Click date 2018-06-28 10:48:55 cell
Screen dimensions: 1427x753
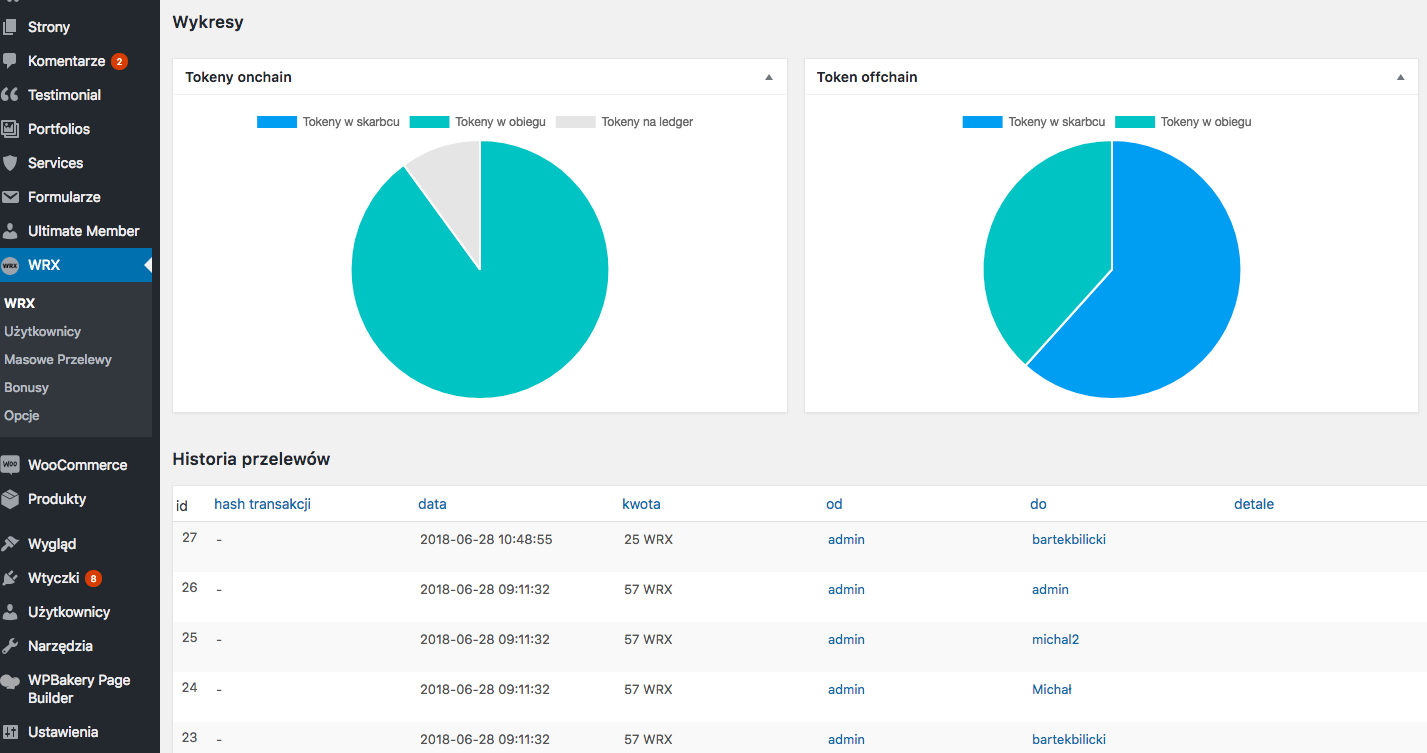point(486,539)
